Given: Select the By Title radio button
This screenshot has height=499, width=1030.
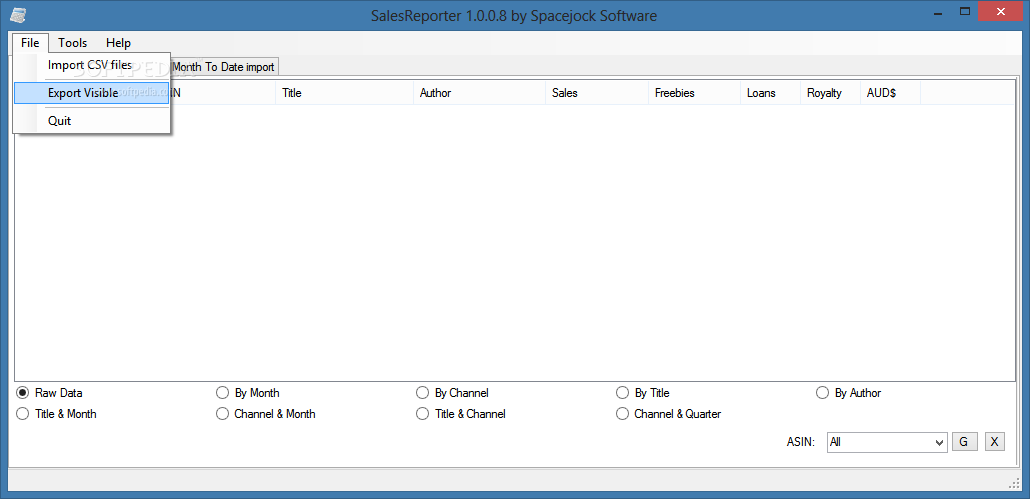Looking at the screenshot, I should pyautogui.click(x=643, y=393).
